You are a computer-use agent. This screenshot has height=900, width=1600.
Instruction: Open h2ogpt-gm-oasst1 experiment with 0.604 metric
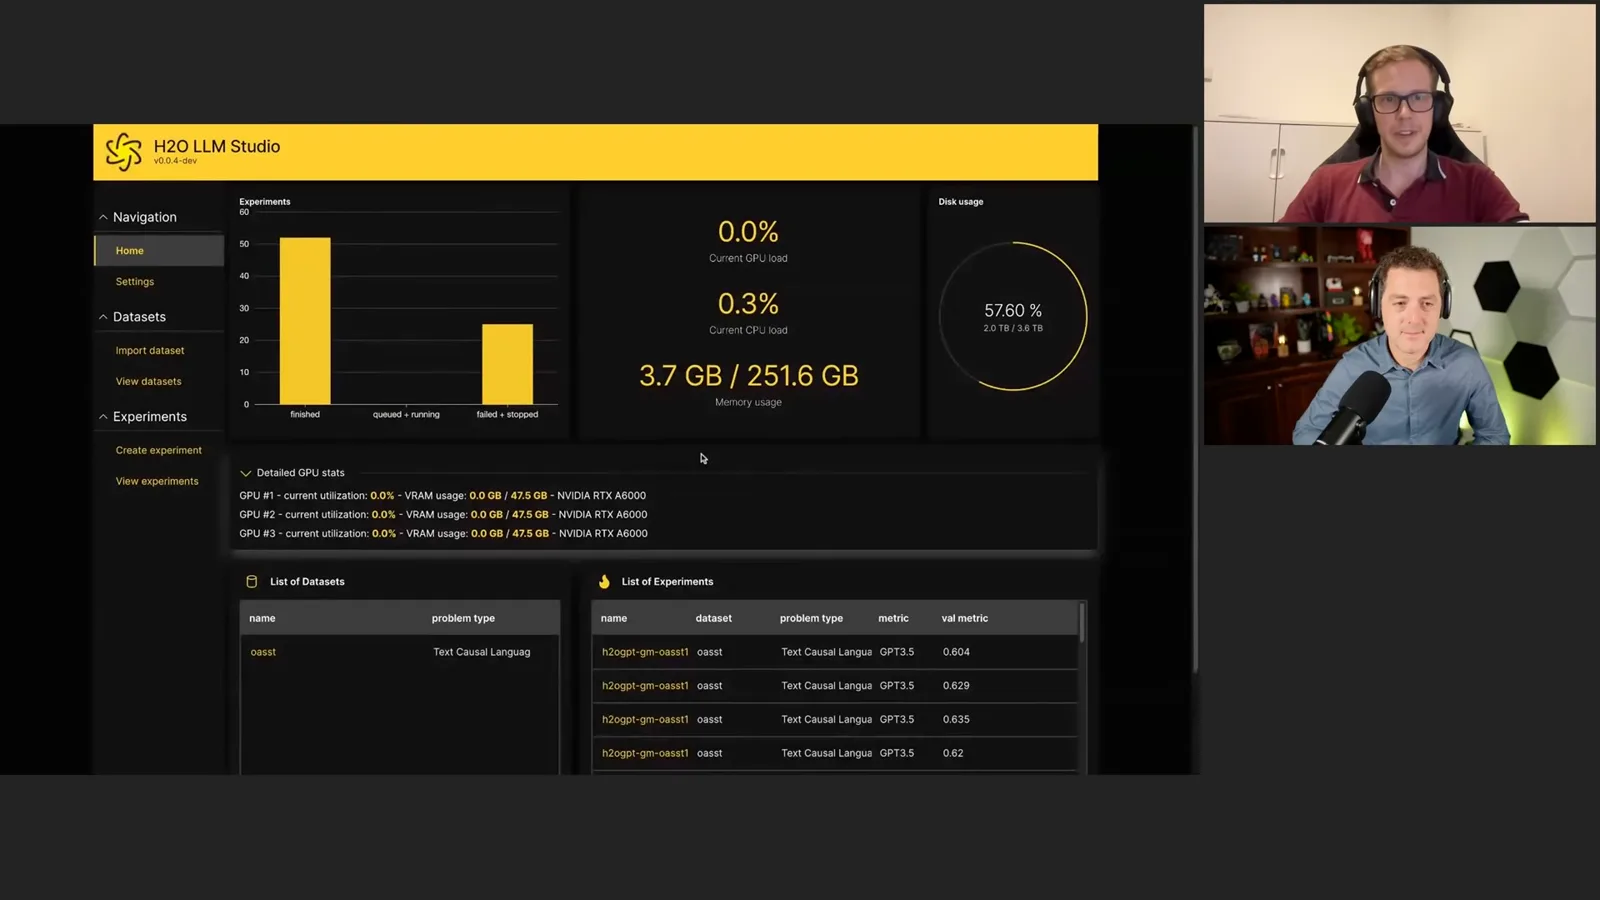[x=645, y=652]
